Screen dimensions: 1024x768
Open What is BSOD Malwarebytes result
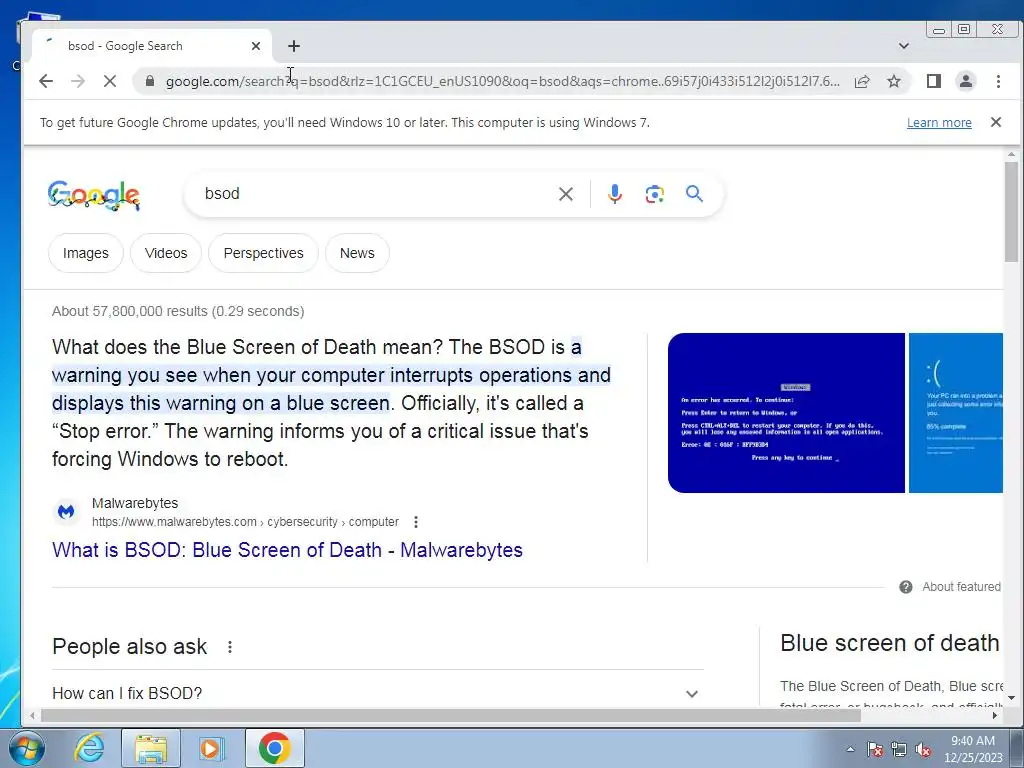(x=287, y=550)
